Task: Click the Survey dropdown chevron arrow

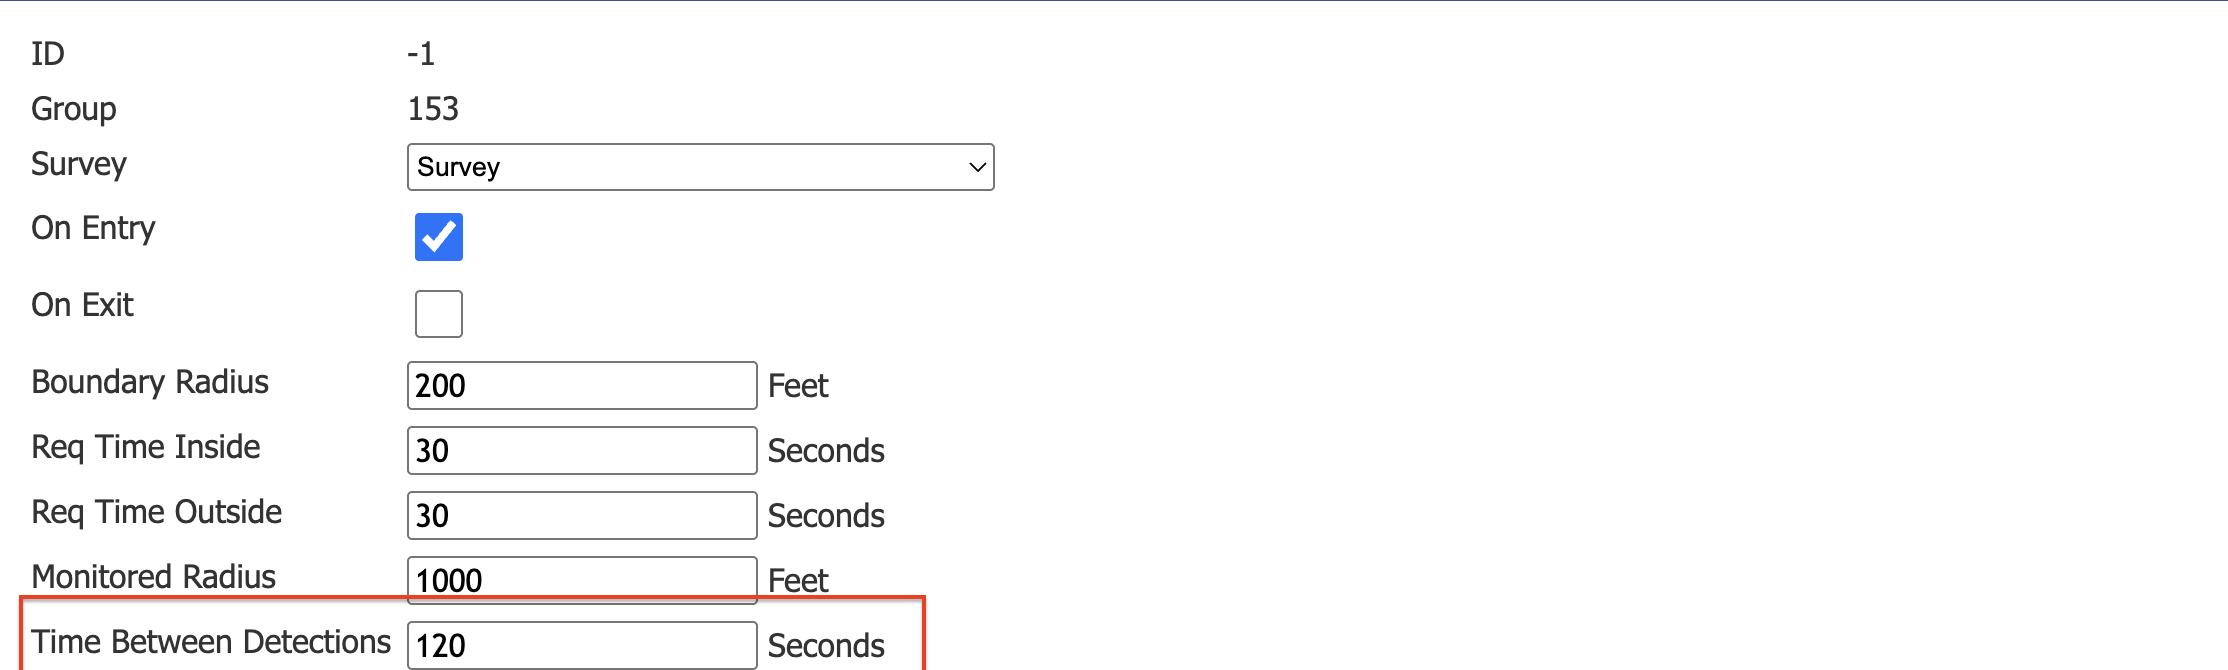Action: (x=975, y=167)
